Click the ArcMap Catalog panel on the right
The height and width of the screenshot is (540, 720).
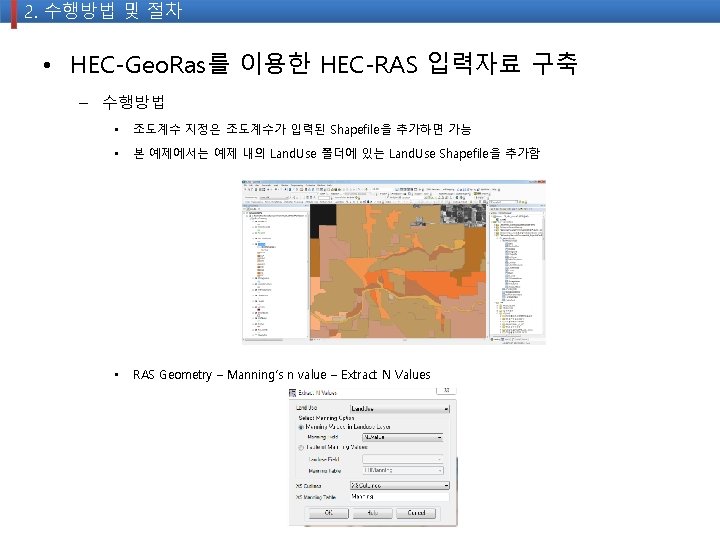pos(517,273)
